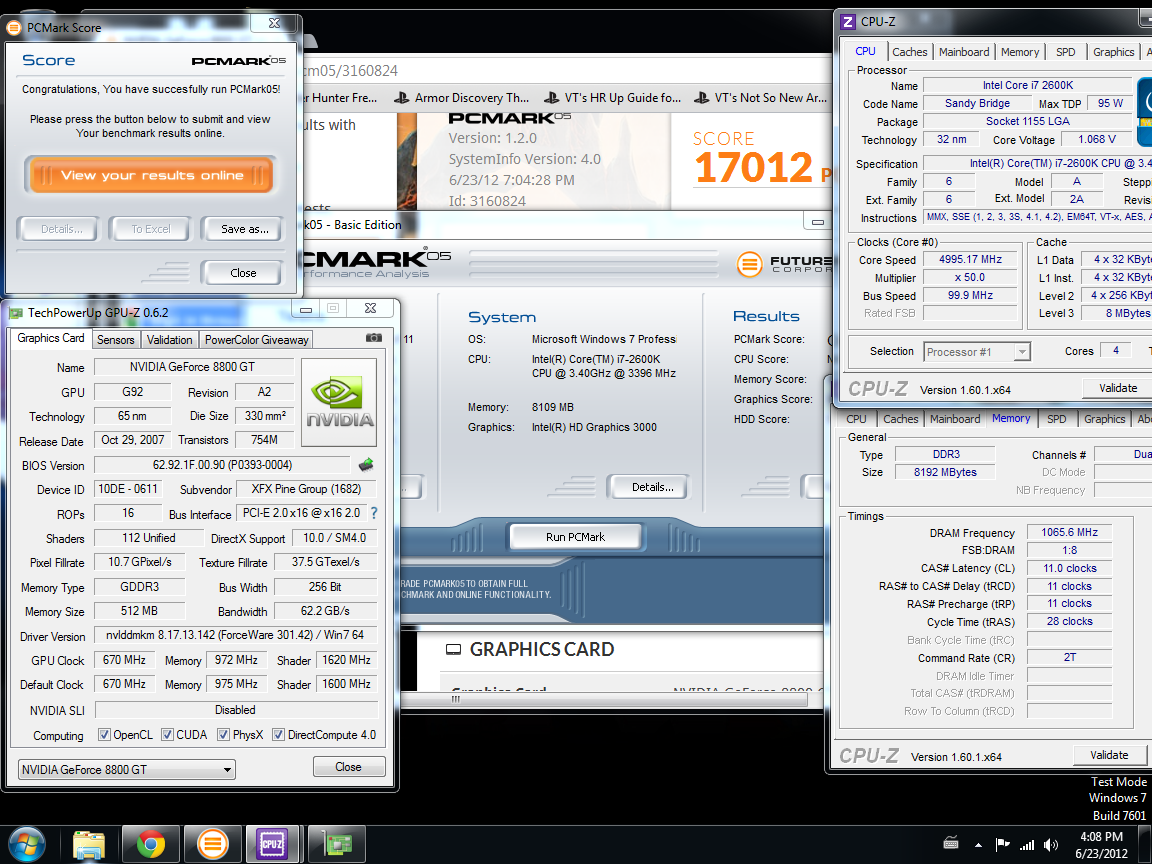Open Google Chrome from taskbar
This screenshot has height=864, width=1152.
(x=151, y=844)
